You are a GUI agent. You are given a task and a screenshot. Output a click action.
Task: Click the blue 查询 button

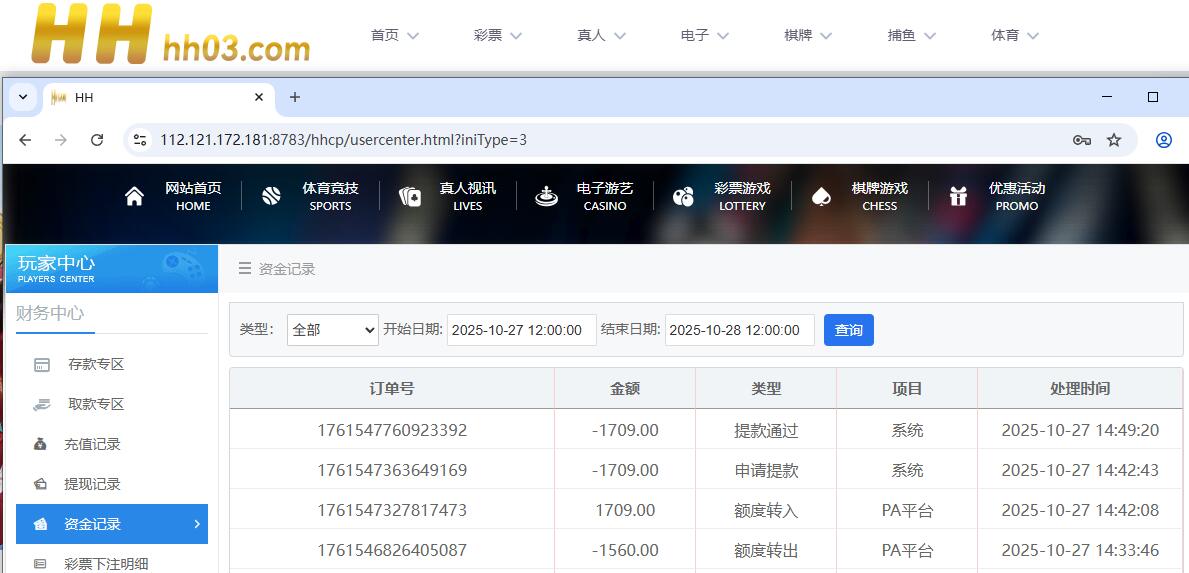pos(848,330)
